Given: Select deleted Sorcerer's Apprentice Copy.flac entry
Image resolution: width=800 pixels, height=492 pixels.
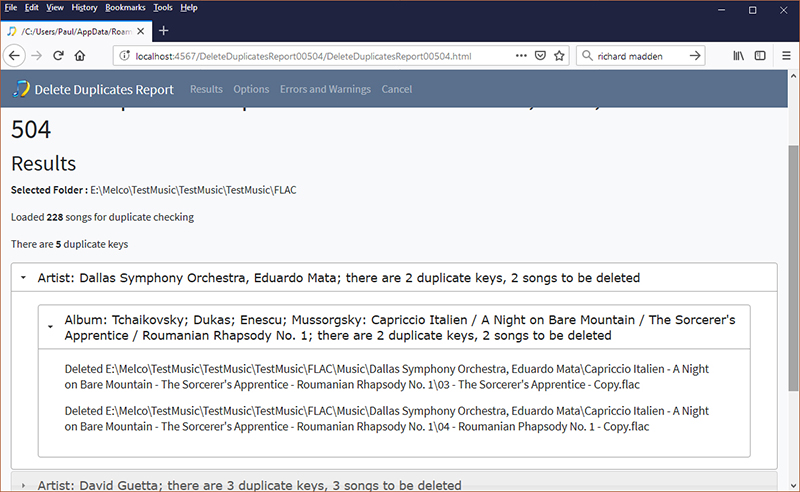Looking at the screenshot, I should 387,377.
